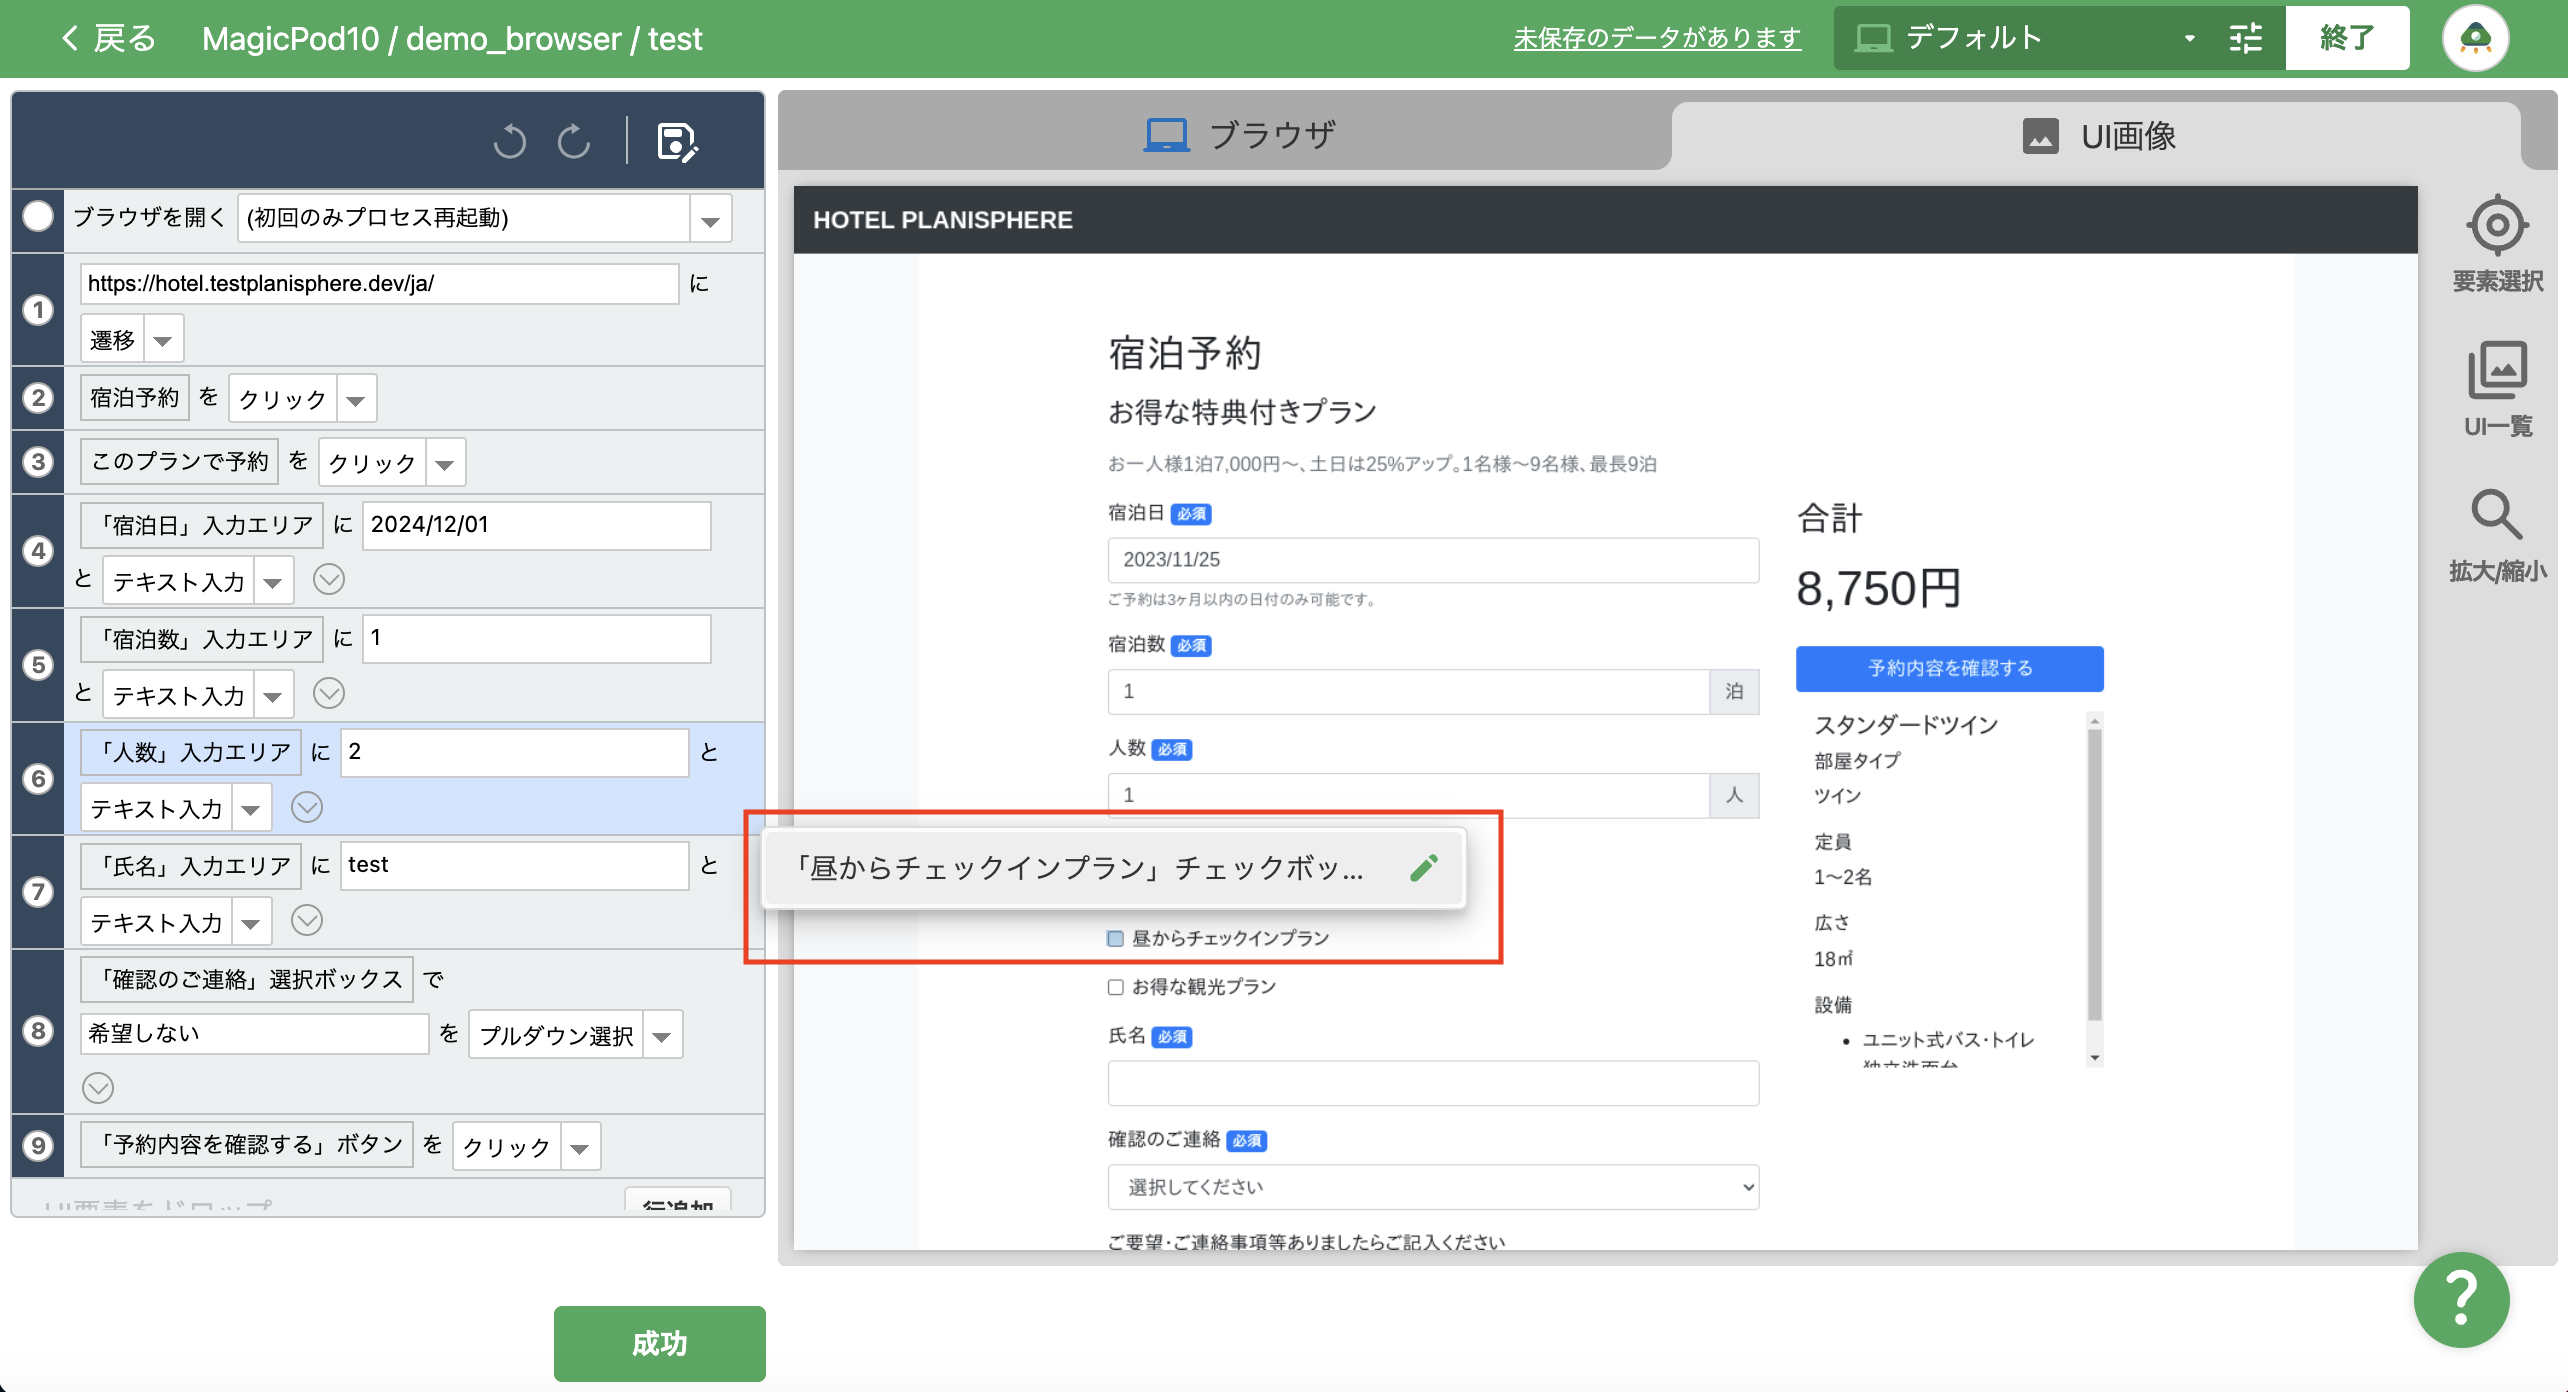The image size is (2568, 1392).
Task: Click the 宿泊日 field showing 2023/11/25
Action: [x=1433, y=560]
